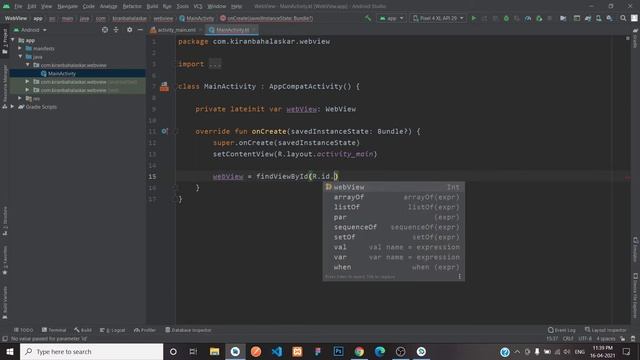The height and width of the screenshot is (360, 640).
Task: Collapse the java folder
Action: pyautogui.click(x=20, y=57)
